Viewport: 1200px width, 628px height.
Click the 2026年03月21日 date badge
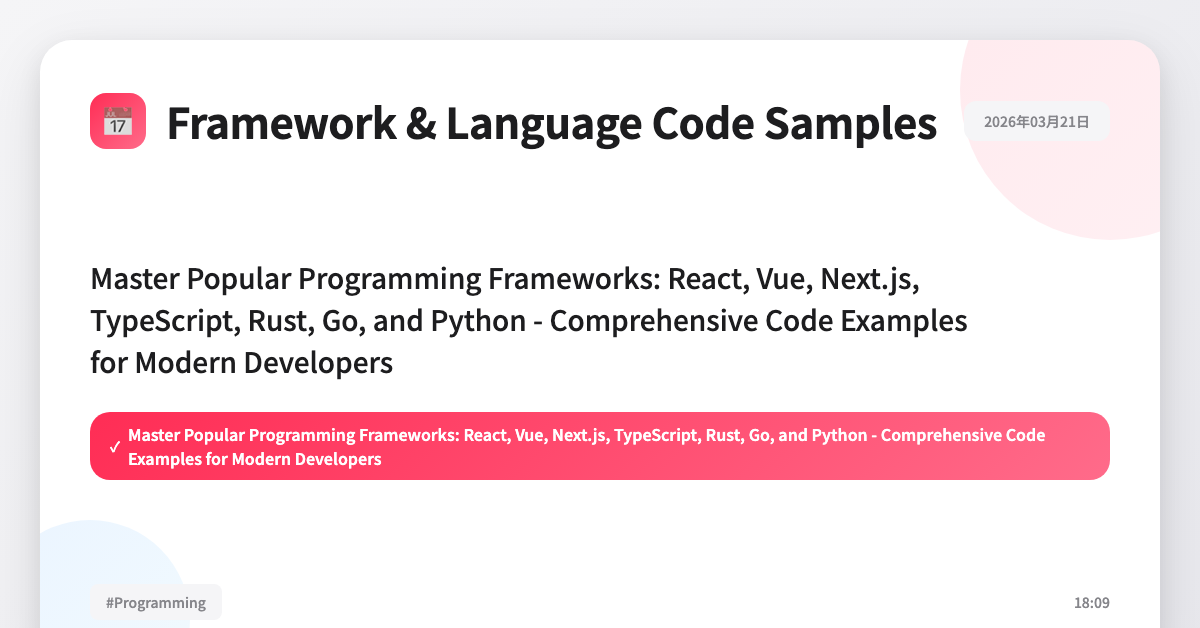coord(1036,122)
